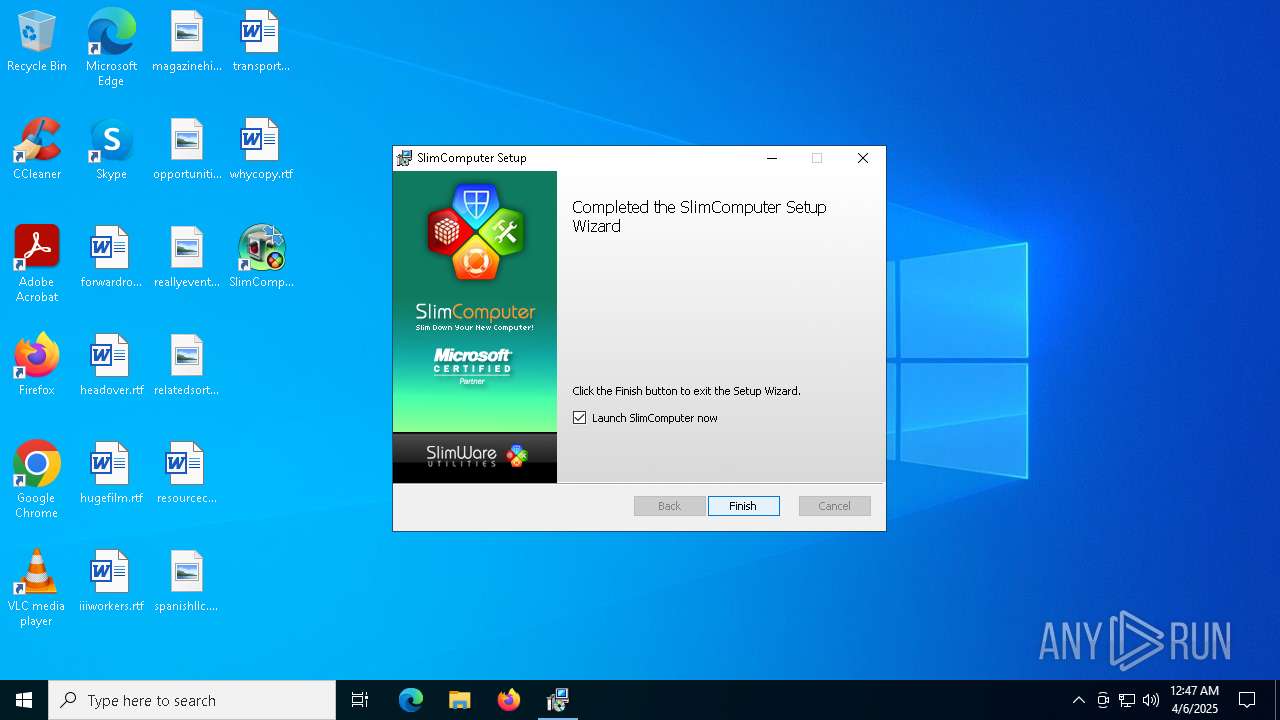Switch to the SlimComputer installer taskbar item
Image resolution: width=1280 pixels, height=720 pixels.
pyautogui.click(x=558, y=700)
